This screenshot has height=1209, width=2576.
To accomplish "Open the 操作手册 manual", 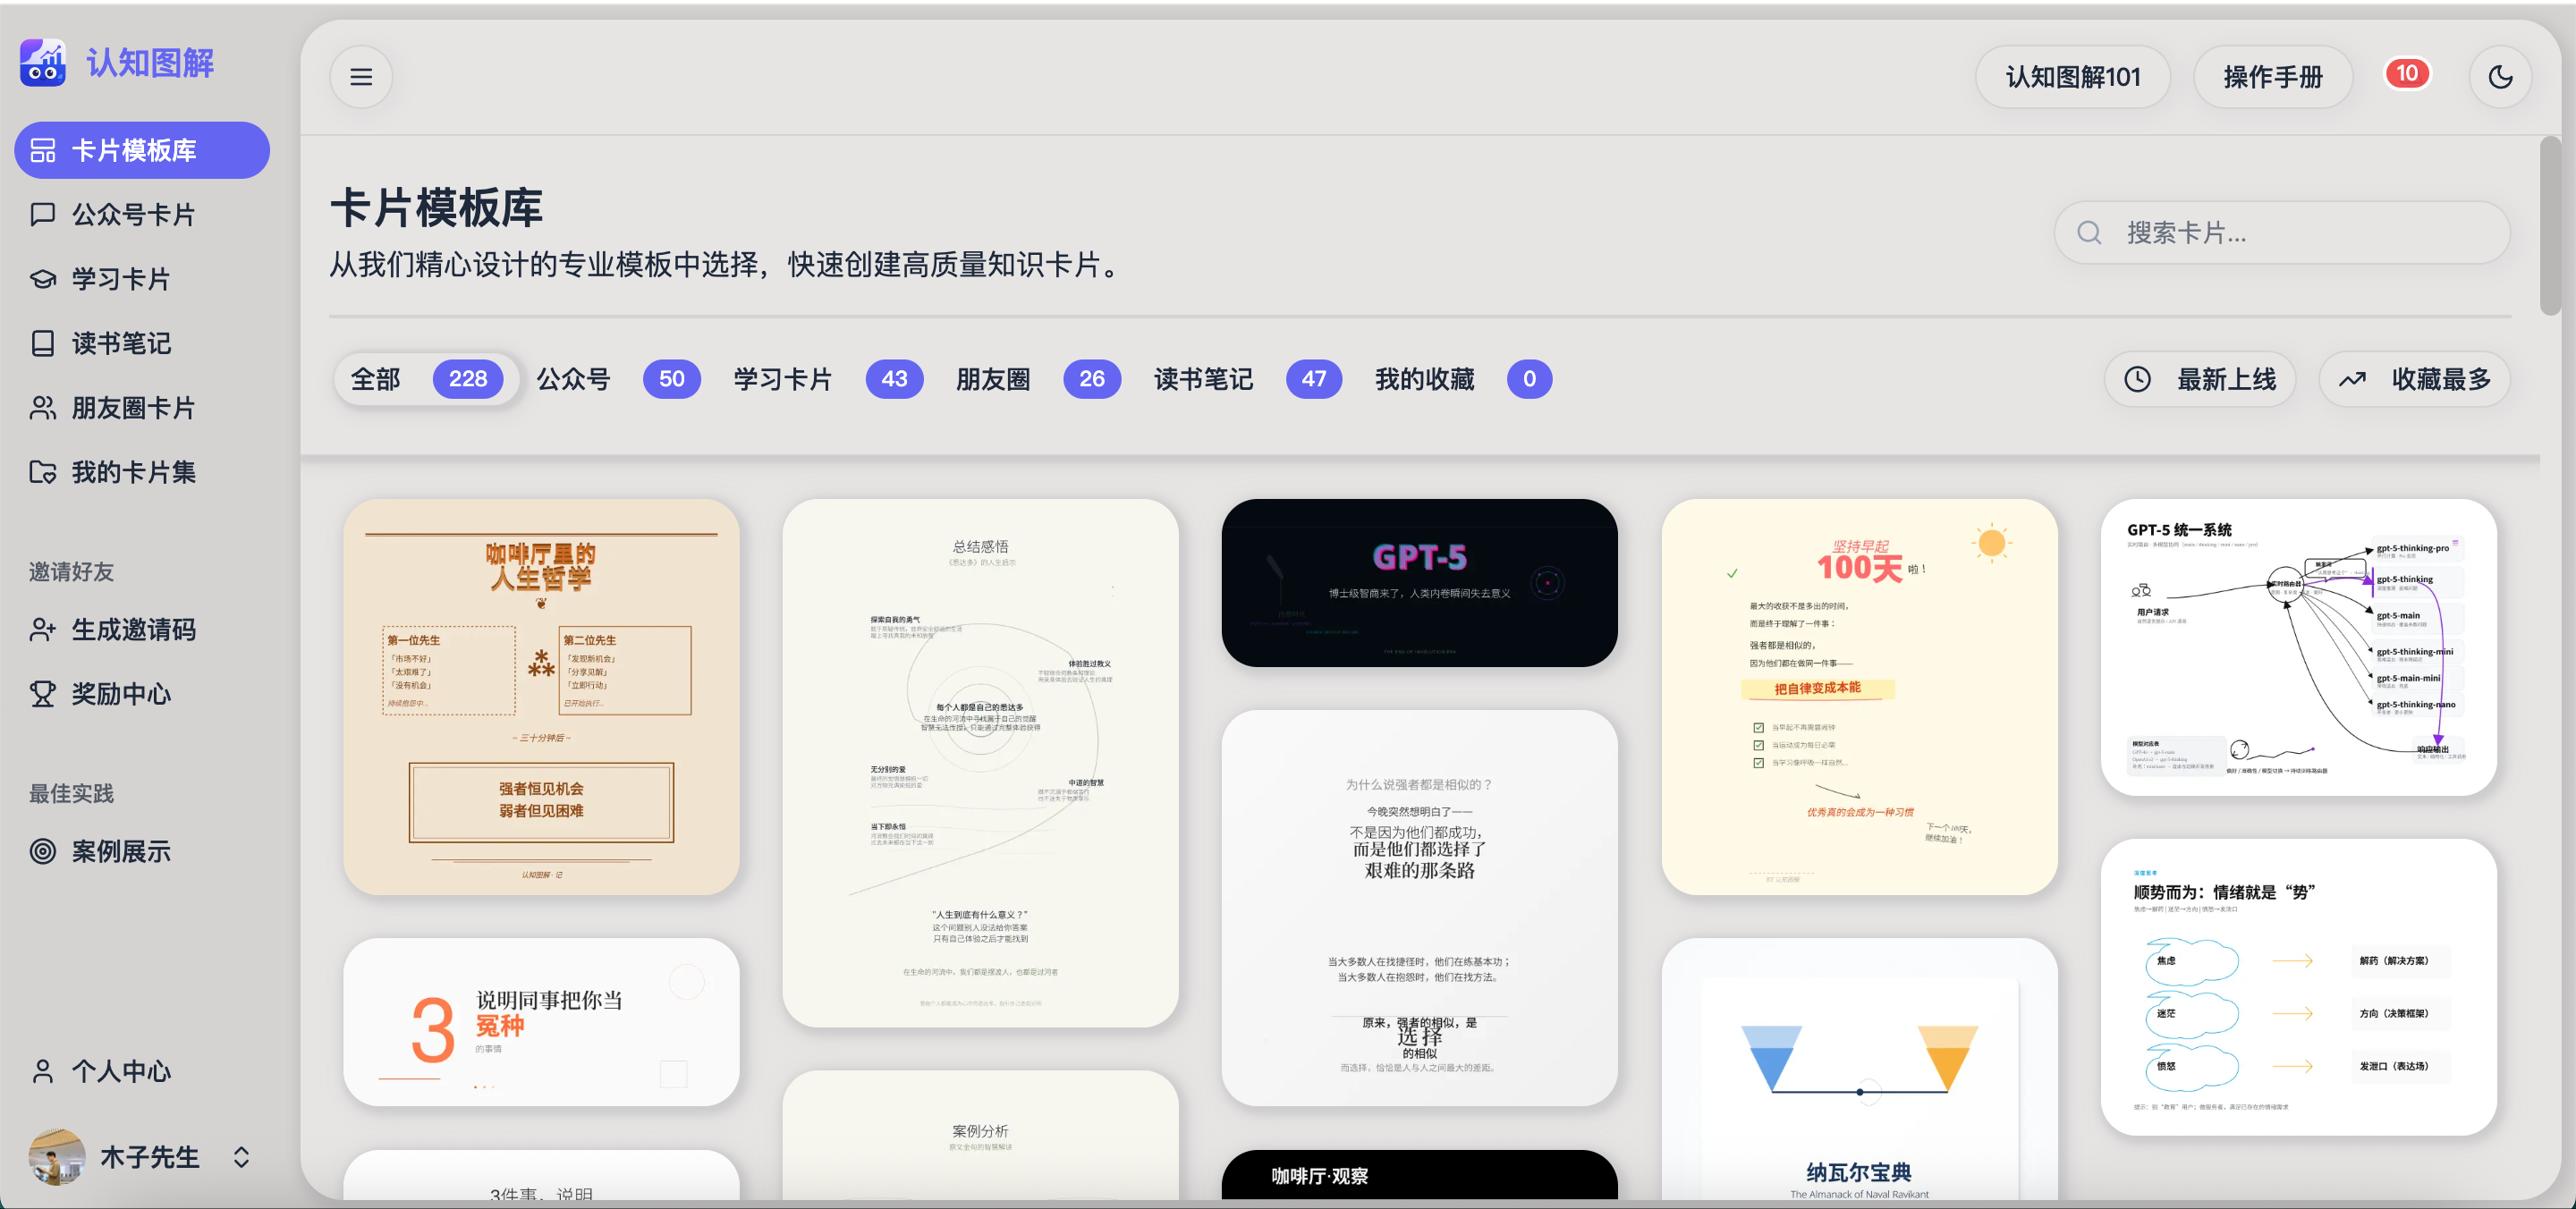I will 2273,77.
